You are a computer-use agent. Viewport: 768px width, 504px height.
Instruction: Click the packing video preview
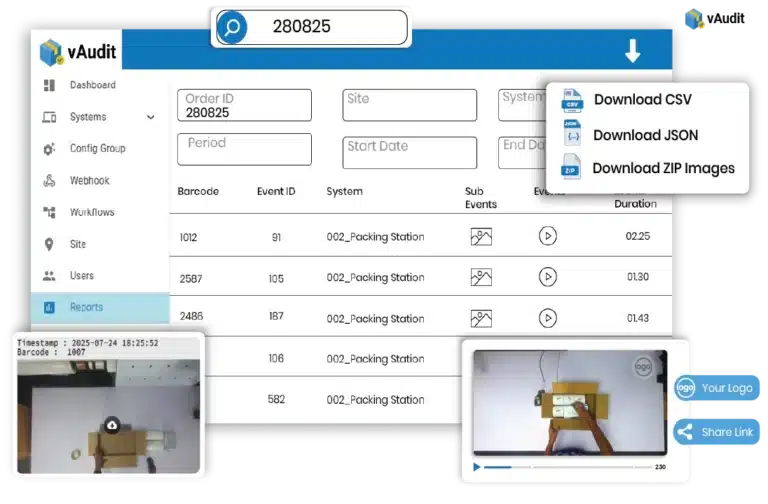pyautogui.click(x=570, y=403)
